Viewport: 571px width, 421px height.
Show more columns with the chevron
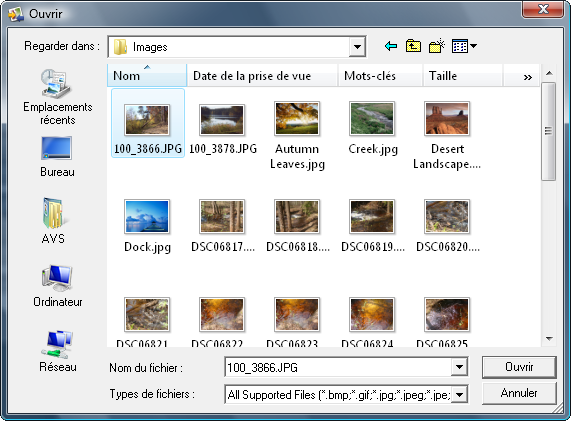527,77
